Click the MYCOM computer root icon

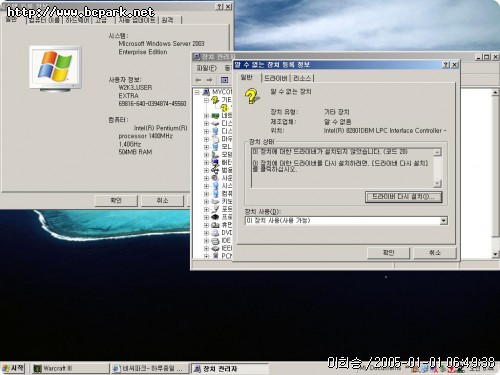click(206, 92)
